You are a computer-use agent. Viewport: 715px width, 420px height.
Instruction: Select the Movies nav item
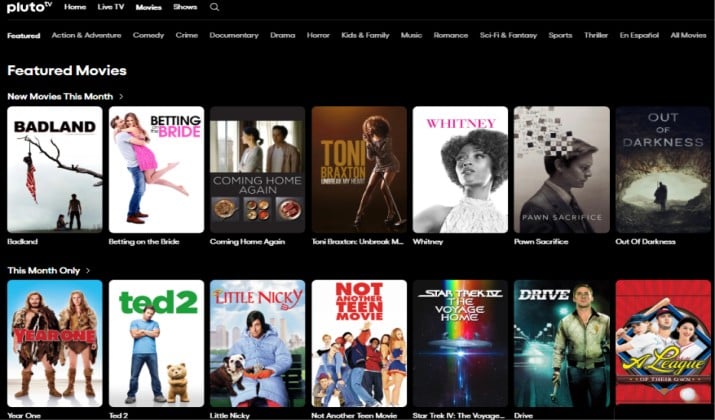click(x=149, y=7)
